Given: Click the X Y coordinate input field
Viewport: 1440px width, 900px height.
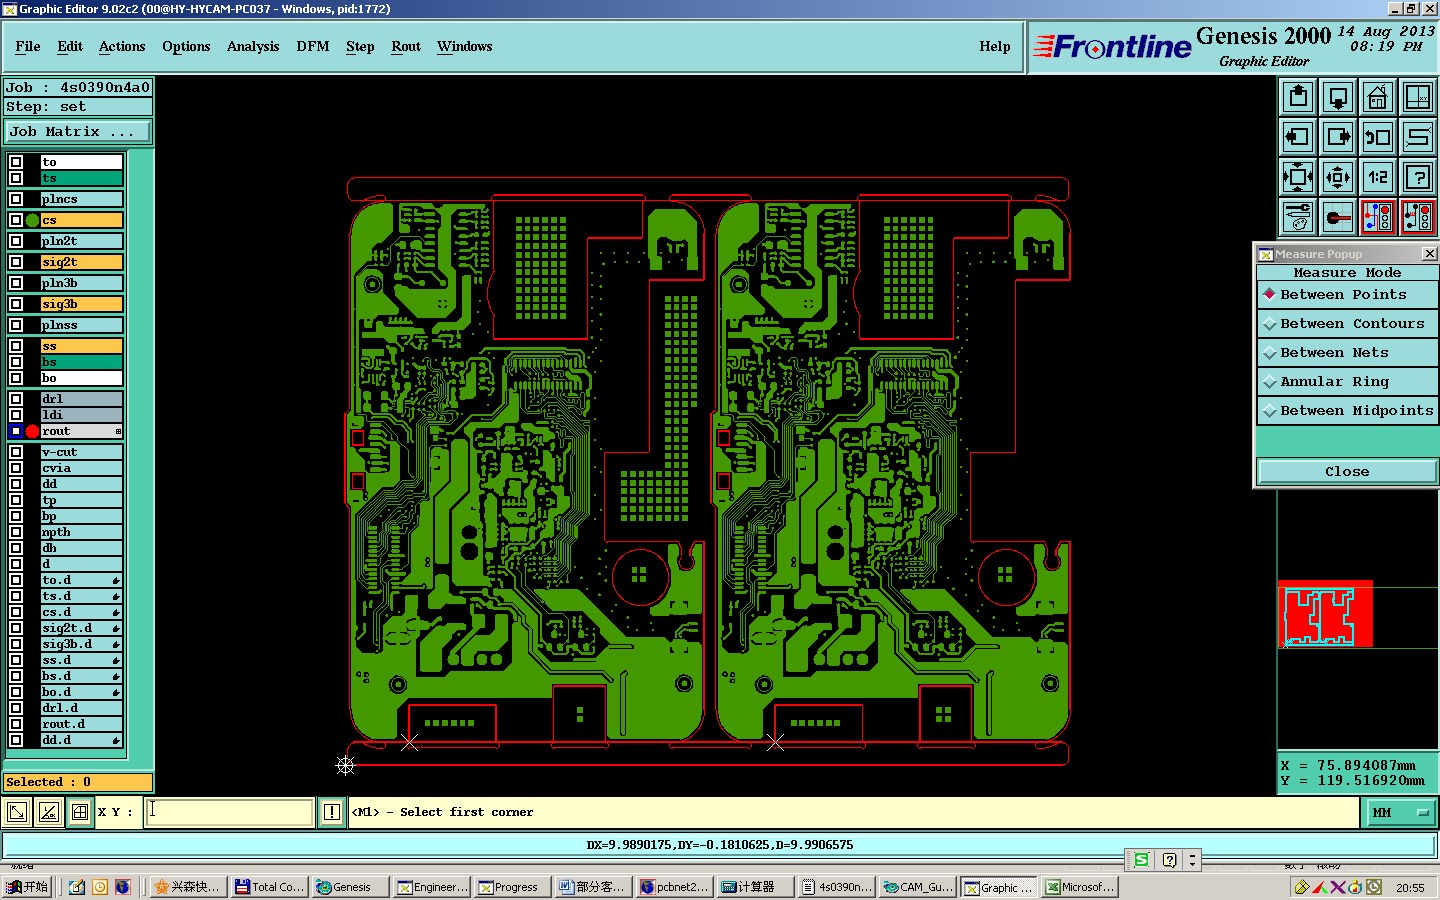Looking at the screenshot, I should click(x=230, y=812).
